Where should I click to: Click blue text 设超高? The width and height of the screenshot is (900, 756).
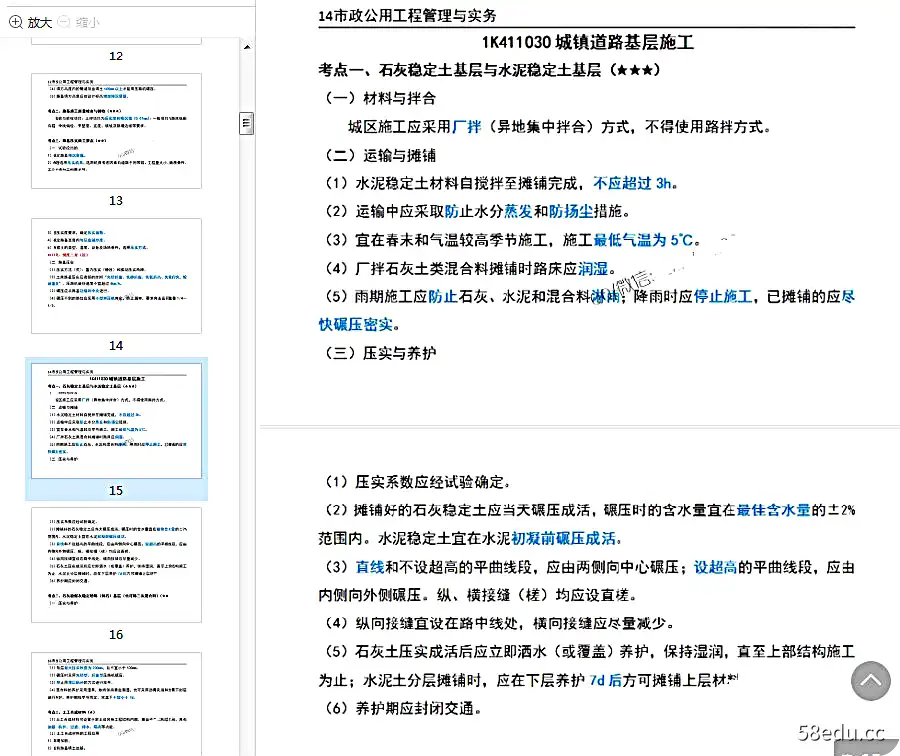click(715, 567)
